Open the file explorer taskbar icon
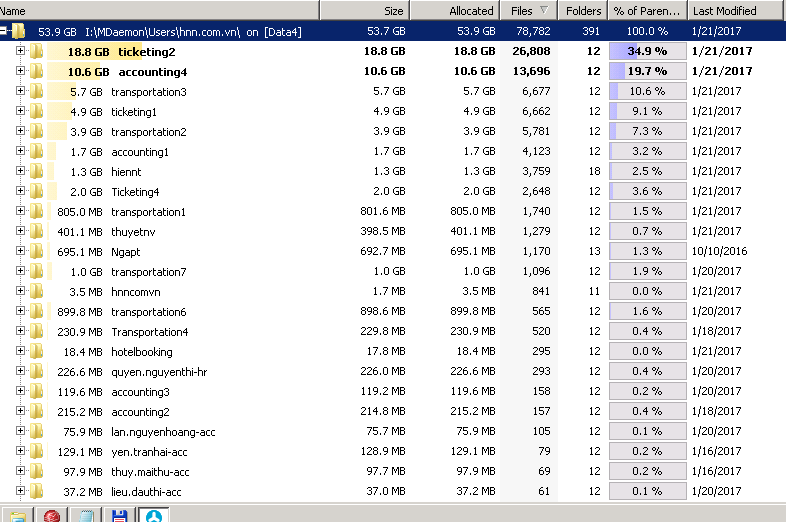786x522 pixels. tap(18, 515)
